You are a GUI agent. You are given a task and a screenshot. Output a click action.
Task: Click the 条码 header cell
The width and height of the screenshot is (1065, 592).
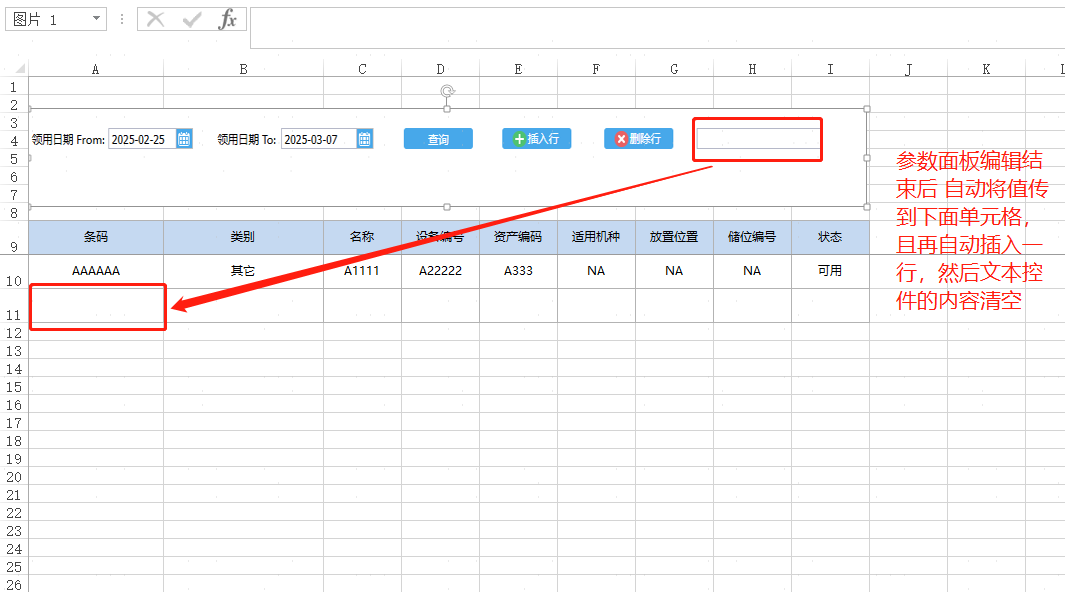tap(96, 237)
